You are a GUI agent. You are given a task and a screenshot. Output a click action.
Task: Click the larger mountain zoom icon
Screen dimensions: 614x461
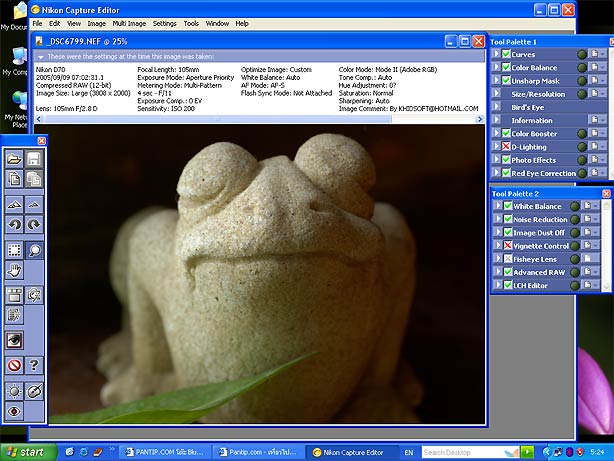click(x=14, y=204)
